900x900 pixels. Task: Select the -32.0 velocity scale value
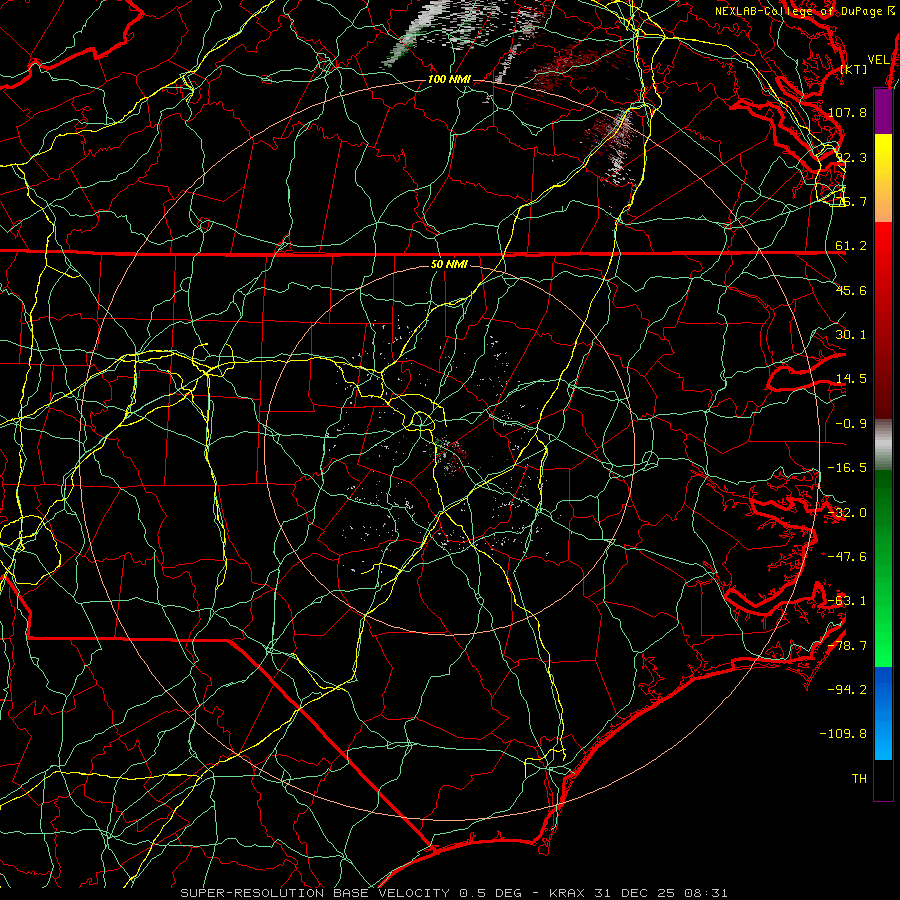(x=848, y=513)
